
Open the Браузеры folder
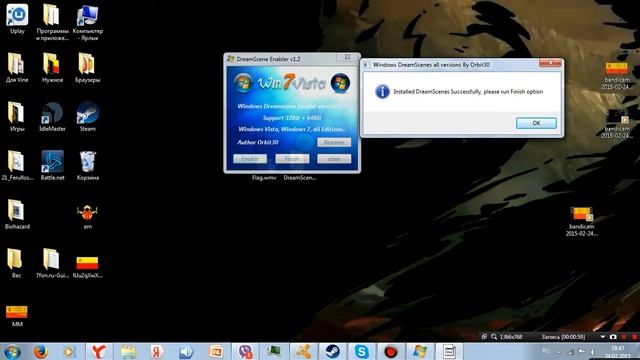coord(88,68)
